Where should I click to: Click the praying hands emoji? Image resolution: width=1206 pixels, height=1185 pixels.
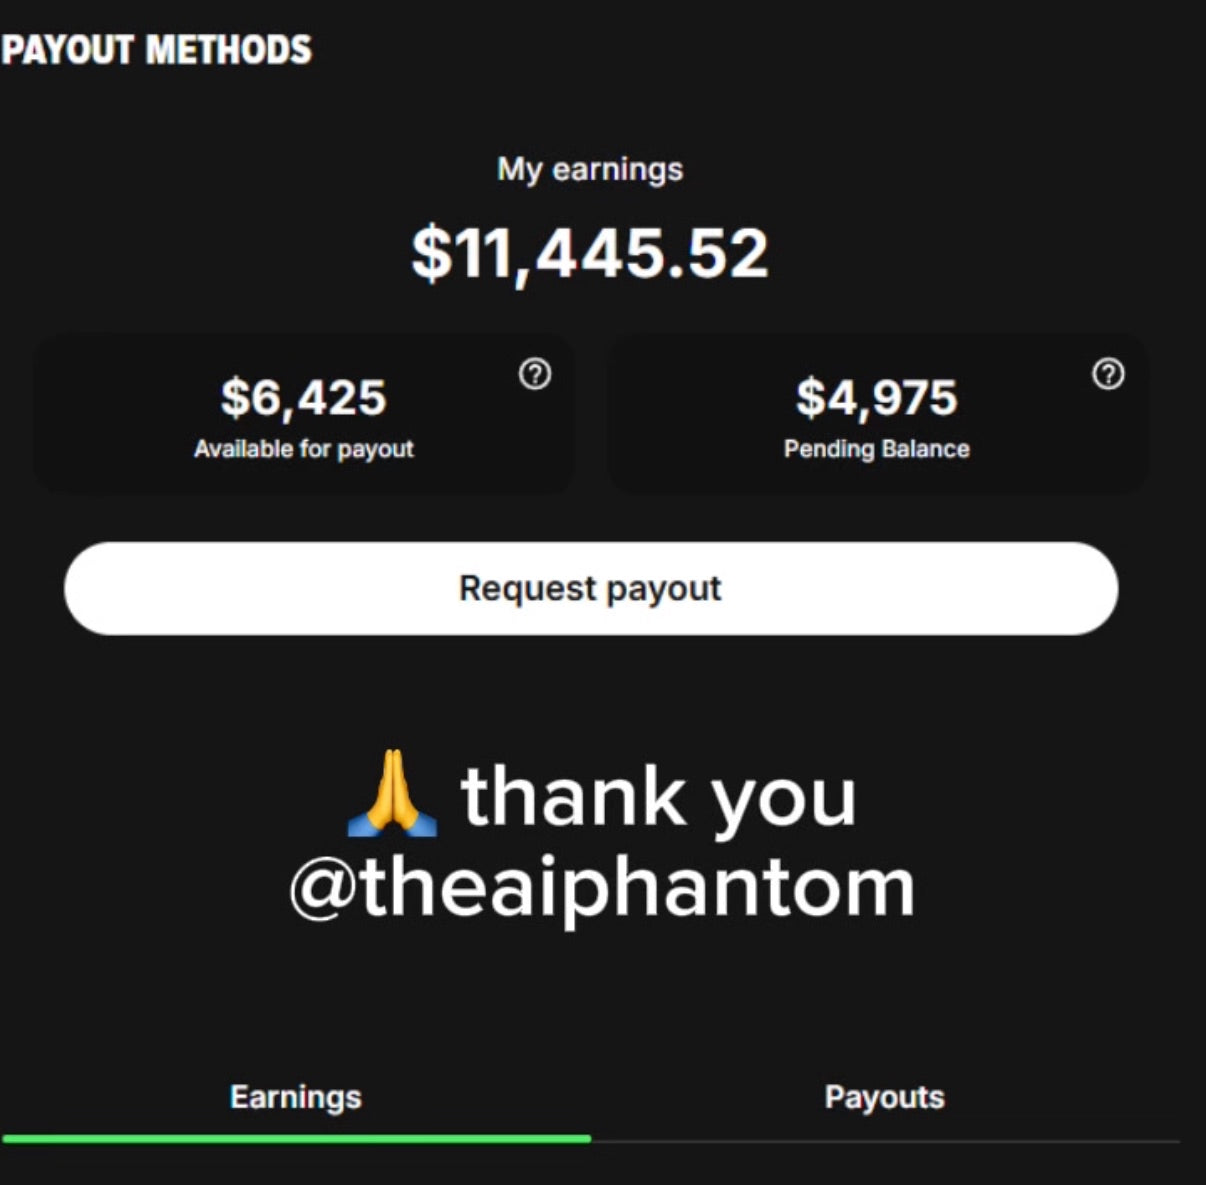[x=392, y=794]
